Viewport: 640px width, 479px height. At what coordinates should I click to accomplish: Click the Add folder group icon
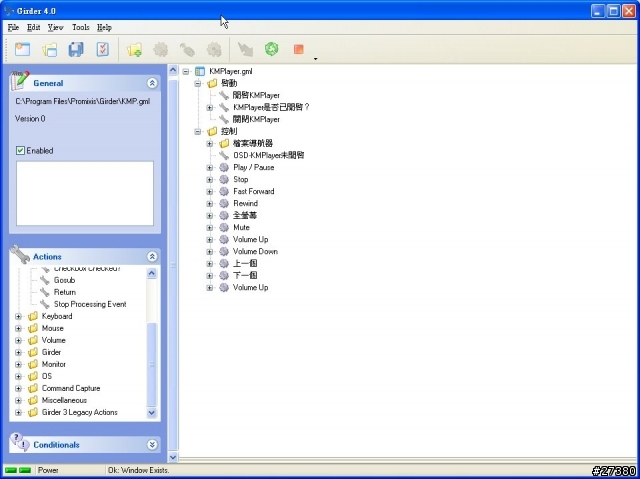[134, 50]
